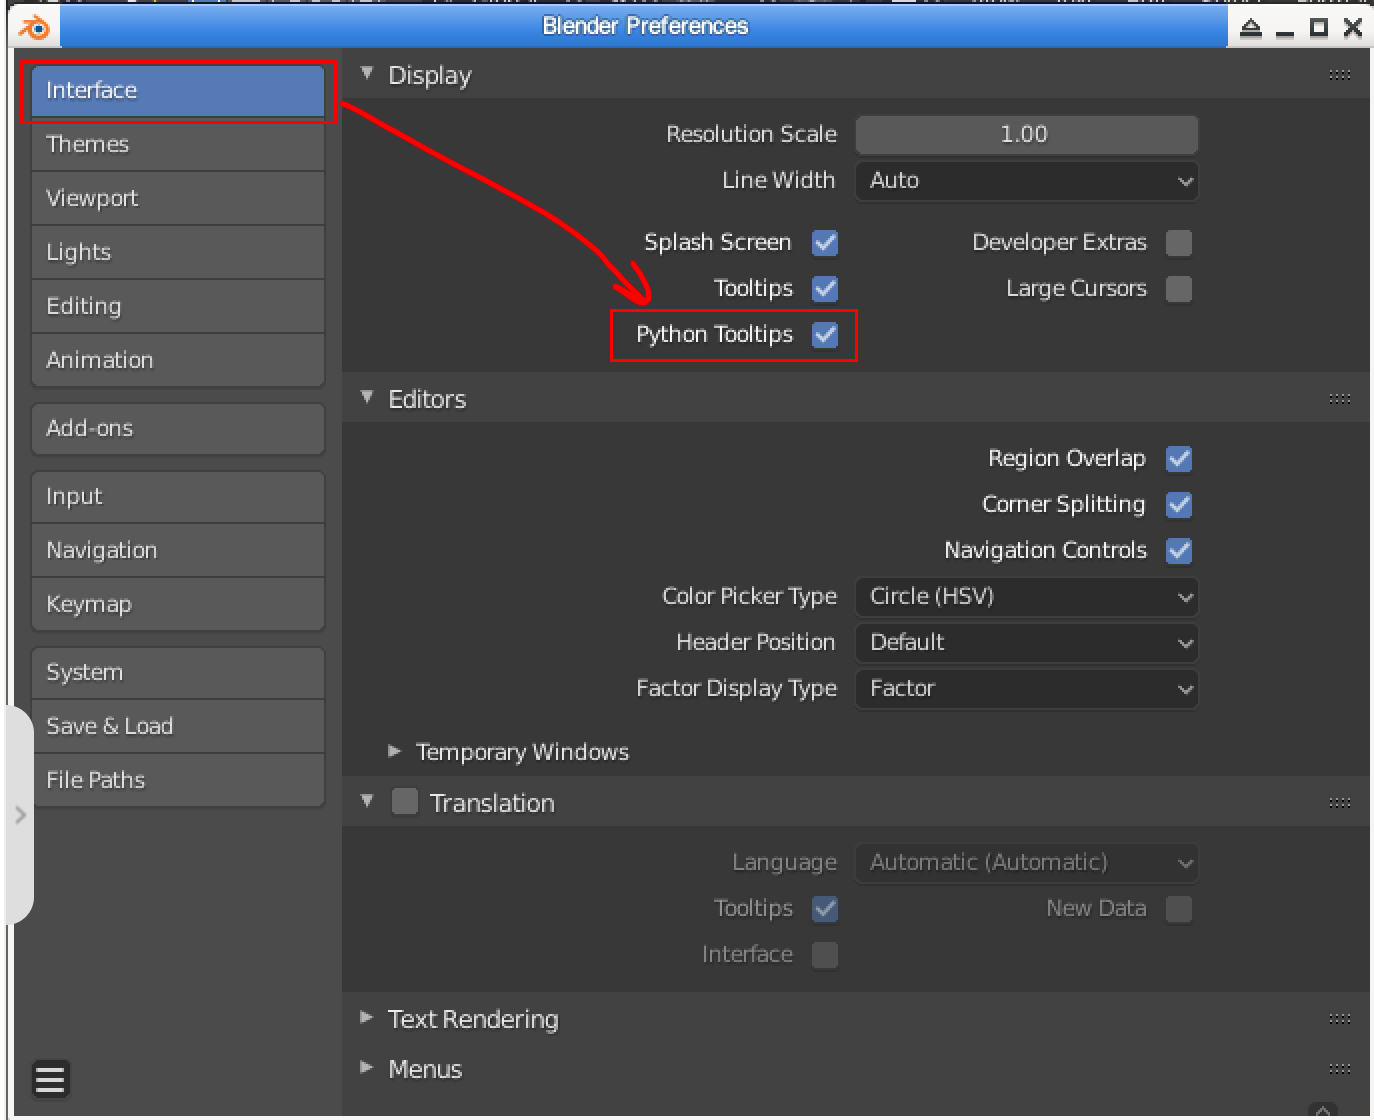Open the Factor Display Type dropdown
Screen dimensions: 1374x1120
click(1027, 689)
